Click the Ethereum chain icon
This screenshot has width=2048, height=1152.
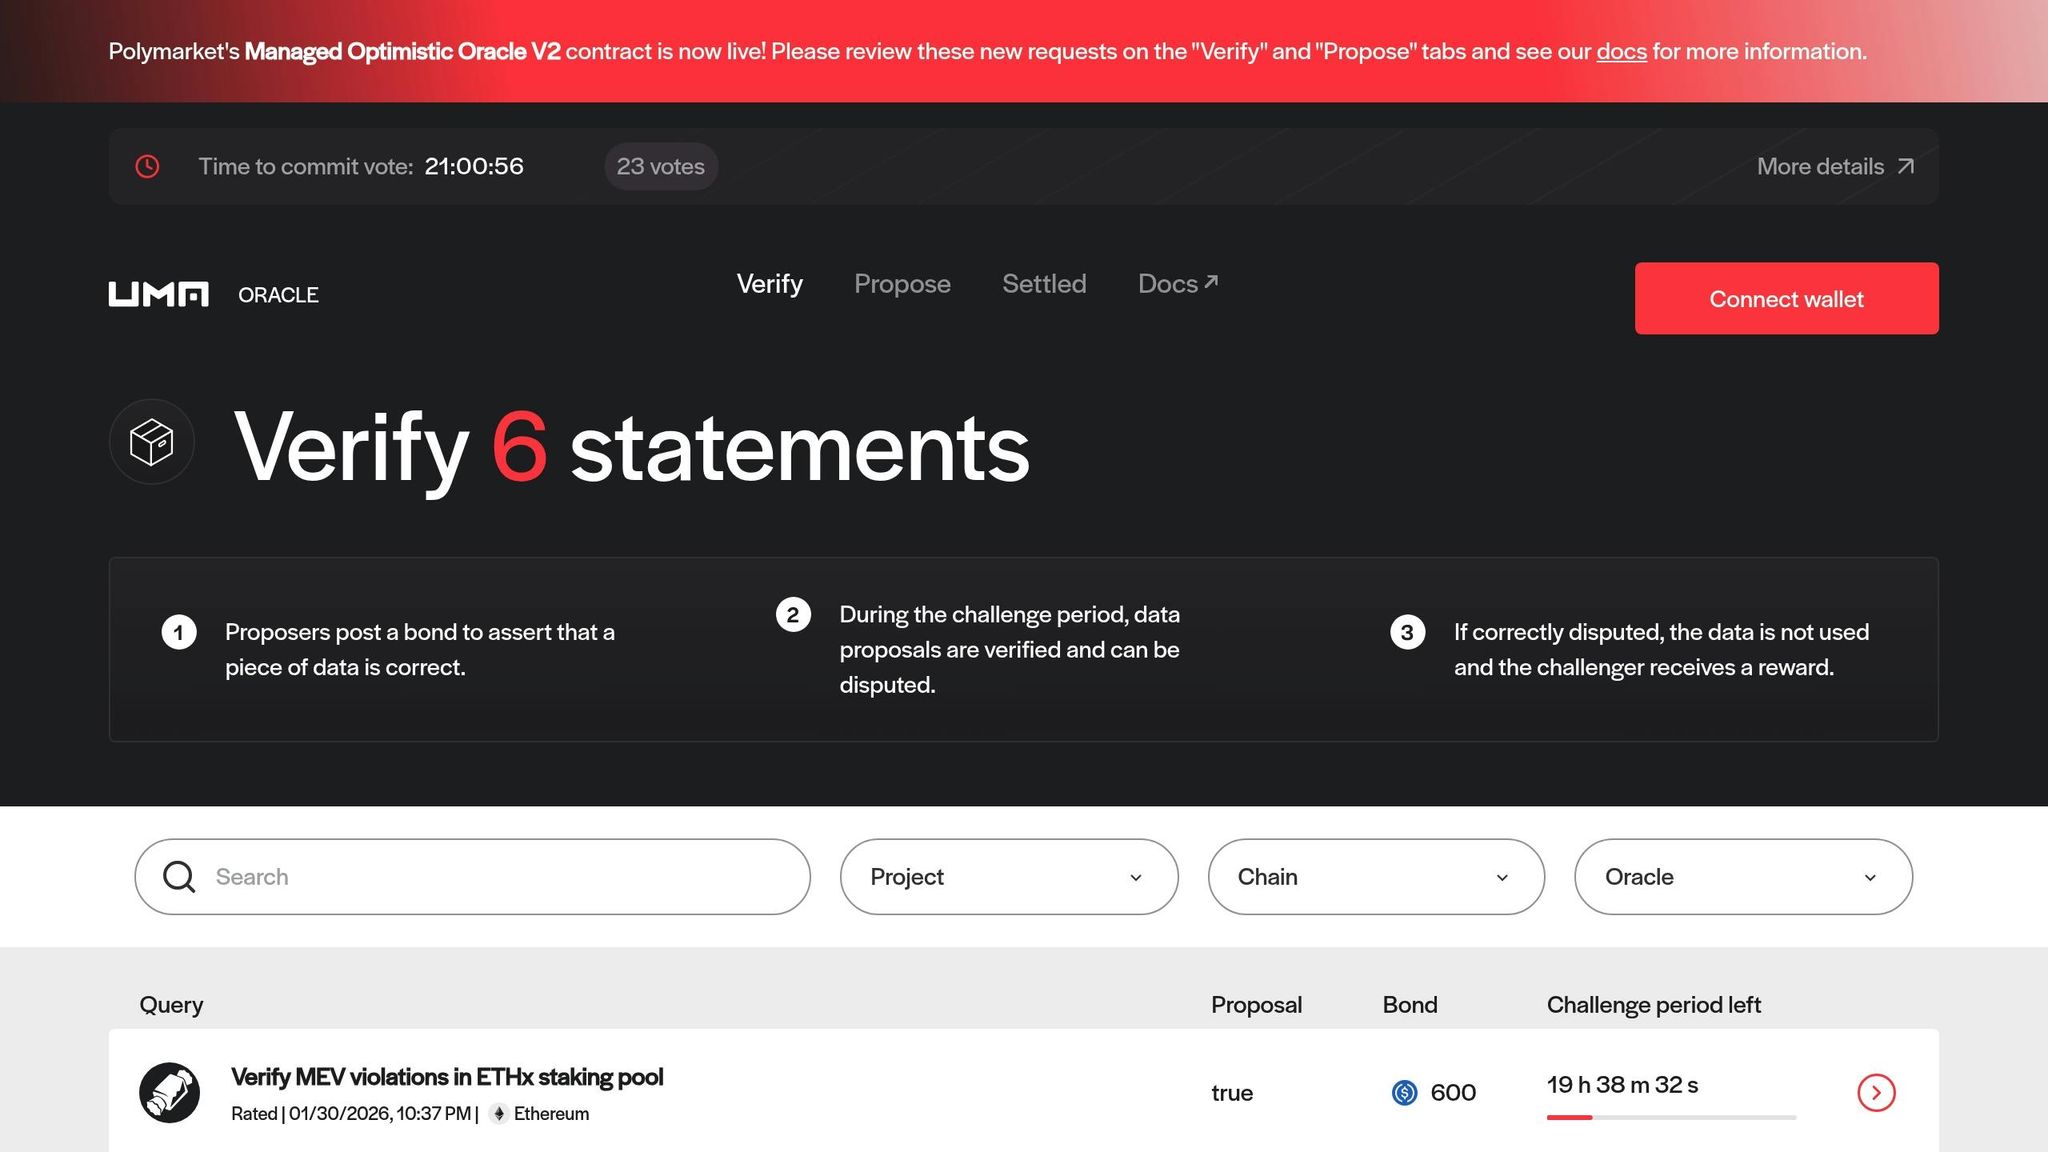pos(498,1114)
